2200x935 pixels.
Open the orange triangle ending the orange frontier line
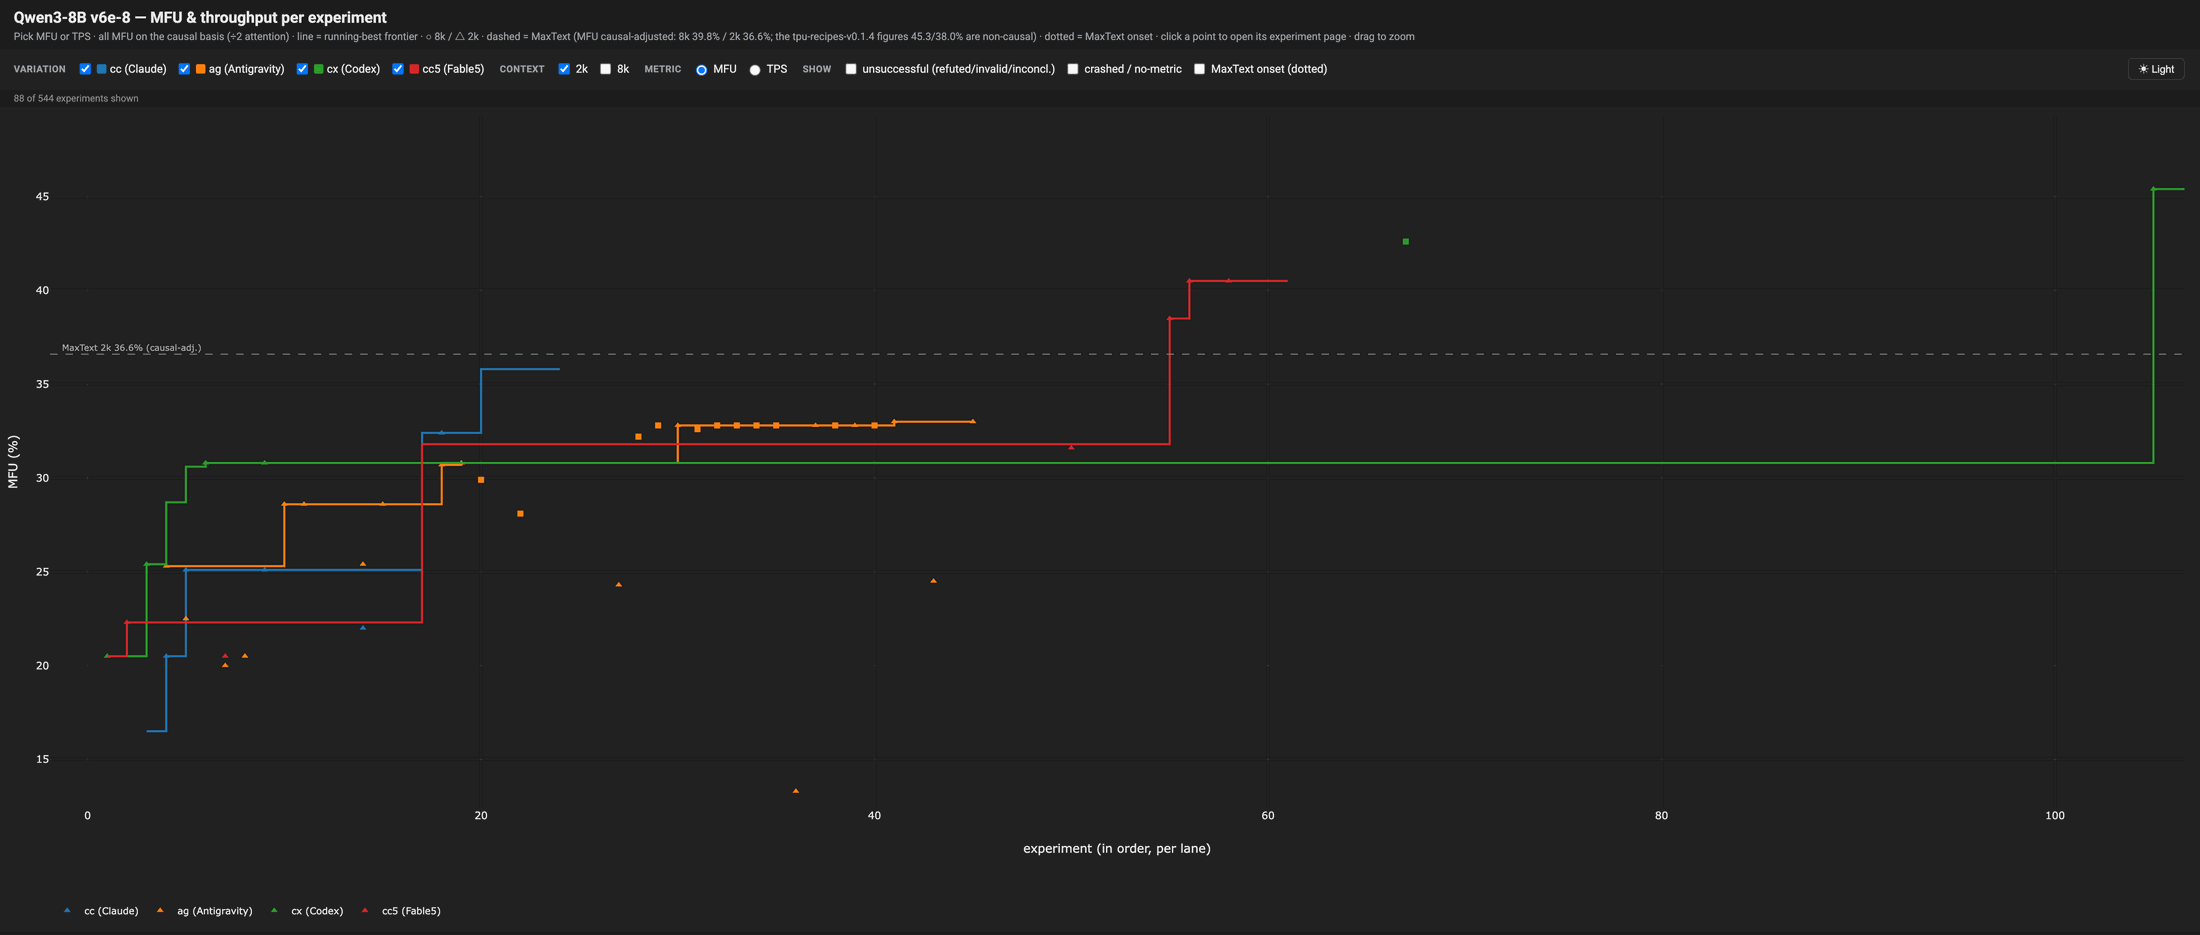pos(973,421)
